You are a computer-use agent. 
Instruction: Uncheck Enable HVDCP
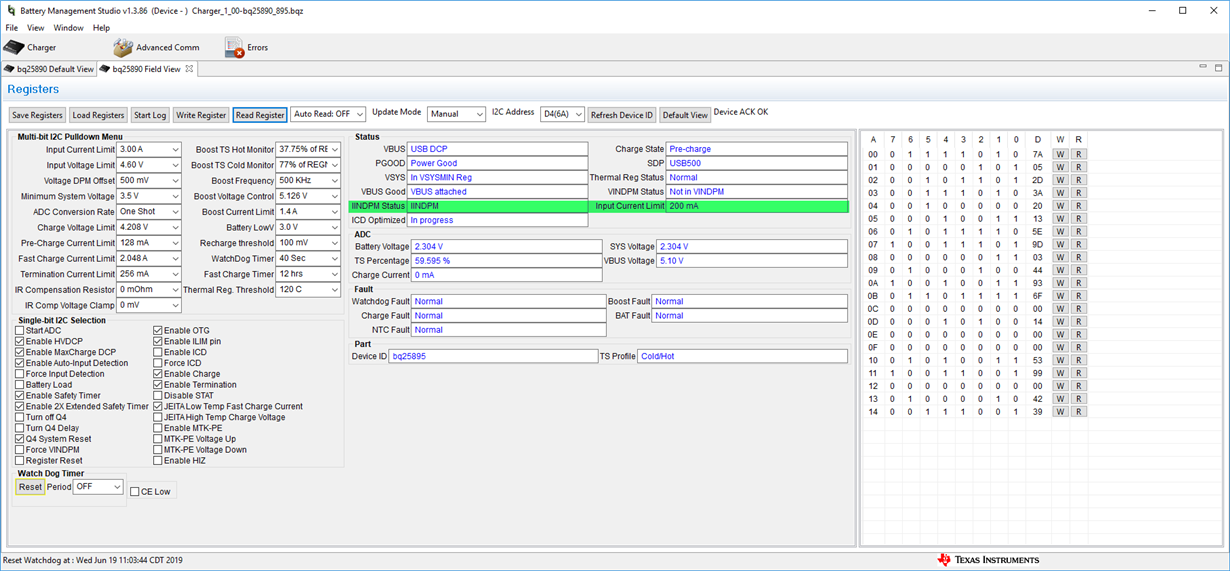coord(19,342)
